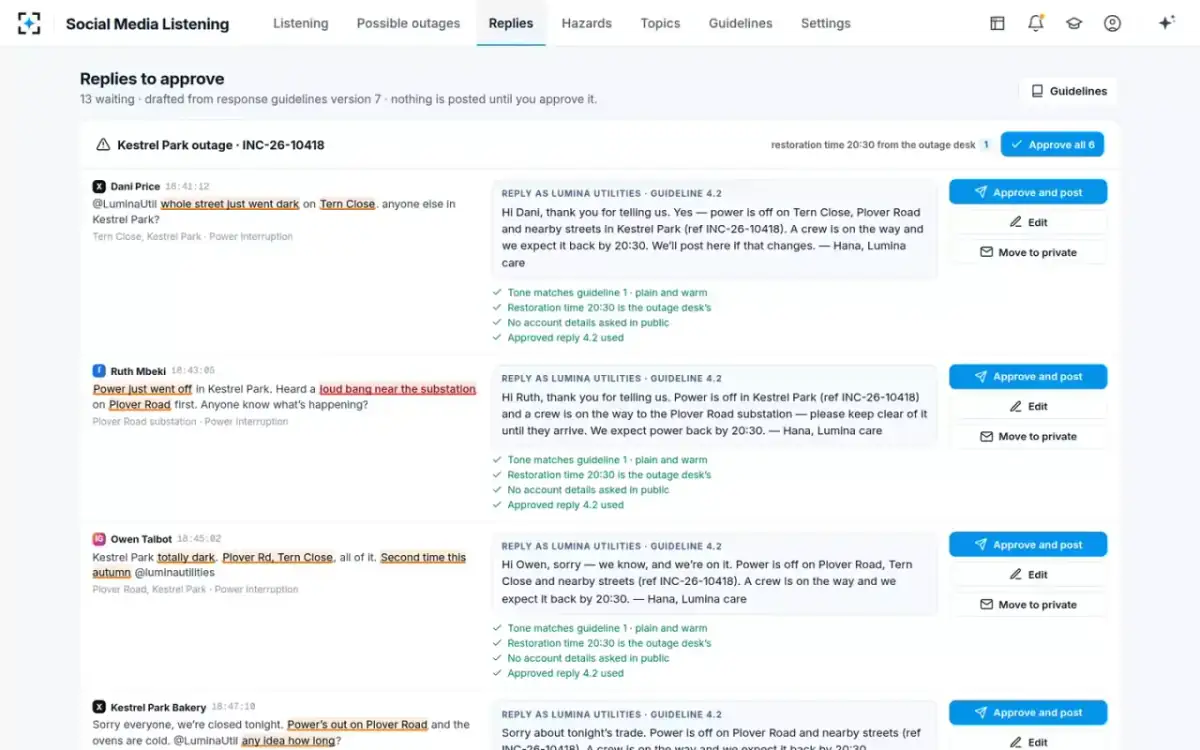The height and width of the screenshot is (750, 1200).
Task: Edit the reply to Dani Price
Action: pyautogui.click(x=1028, y=222)
